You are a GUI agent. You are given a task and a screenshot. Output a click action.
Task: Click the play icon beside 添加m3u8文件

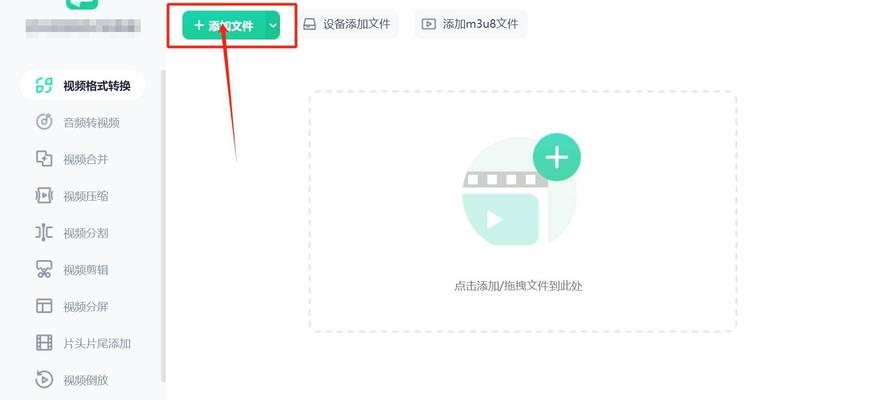pos(428,24)
